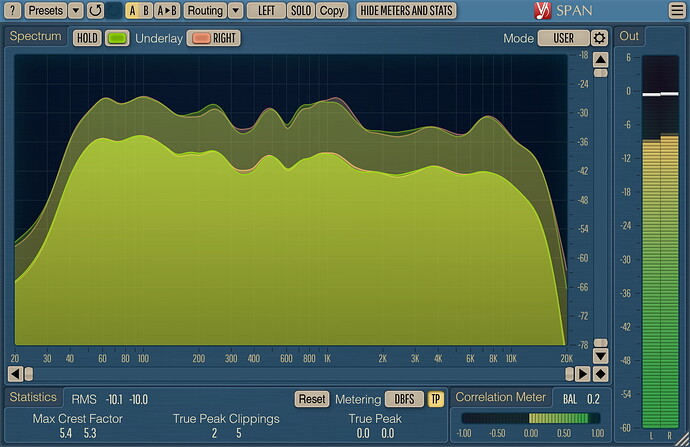Click the DBFS metering selector
The image size is (690, 447).
coord(404,398)
